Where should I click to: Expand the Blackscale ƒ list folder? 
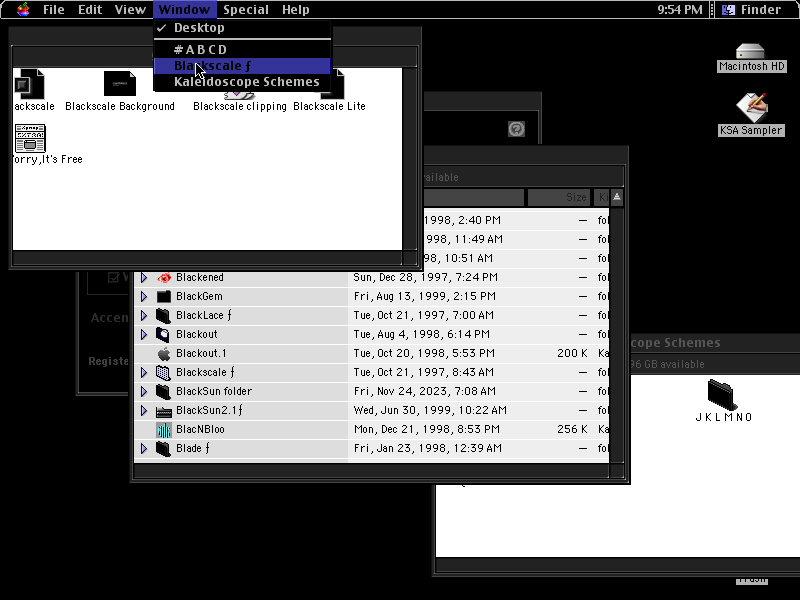(x=144, y=372)
